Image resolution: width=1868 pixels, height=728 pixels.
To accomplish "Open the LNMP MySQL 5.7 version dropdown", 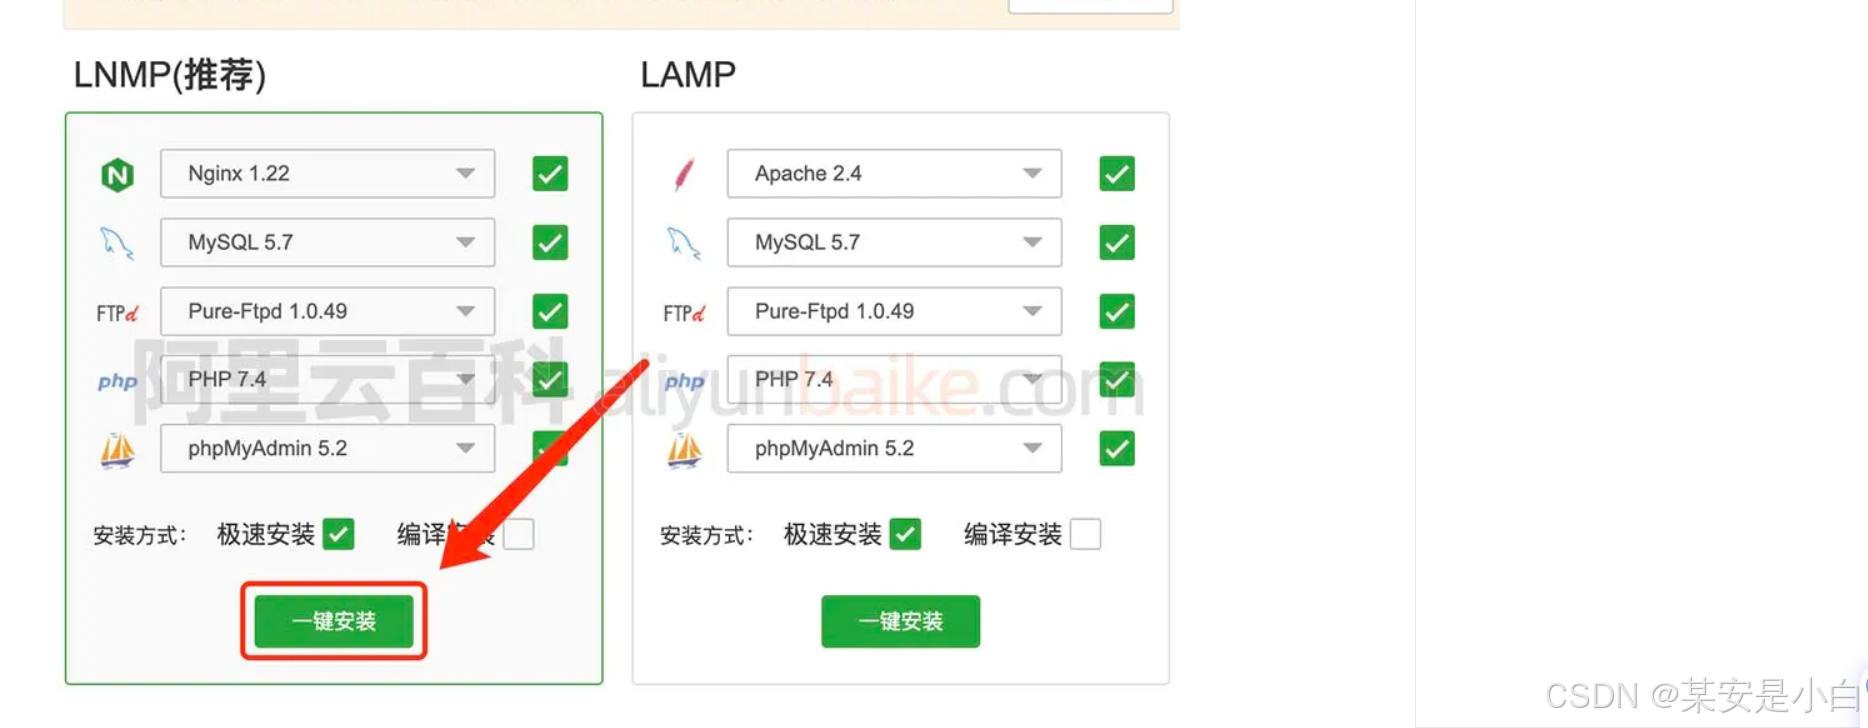I will tap(327, 242).
